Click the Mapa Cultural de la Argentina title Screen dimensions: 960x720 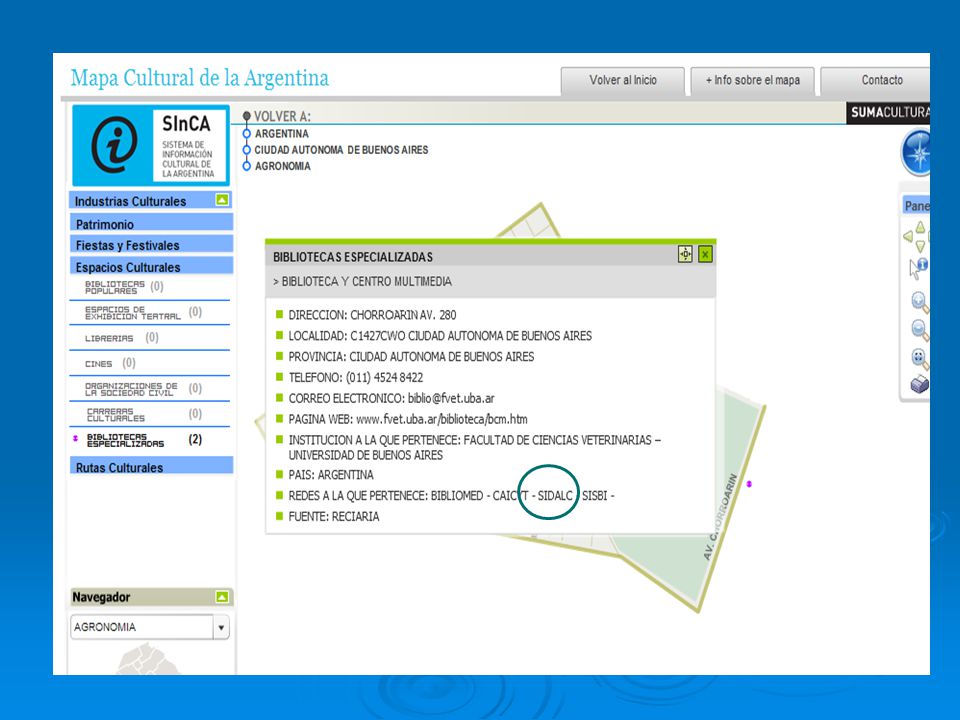click(200, 78)
